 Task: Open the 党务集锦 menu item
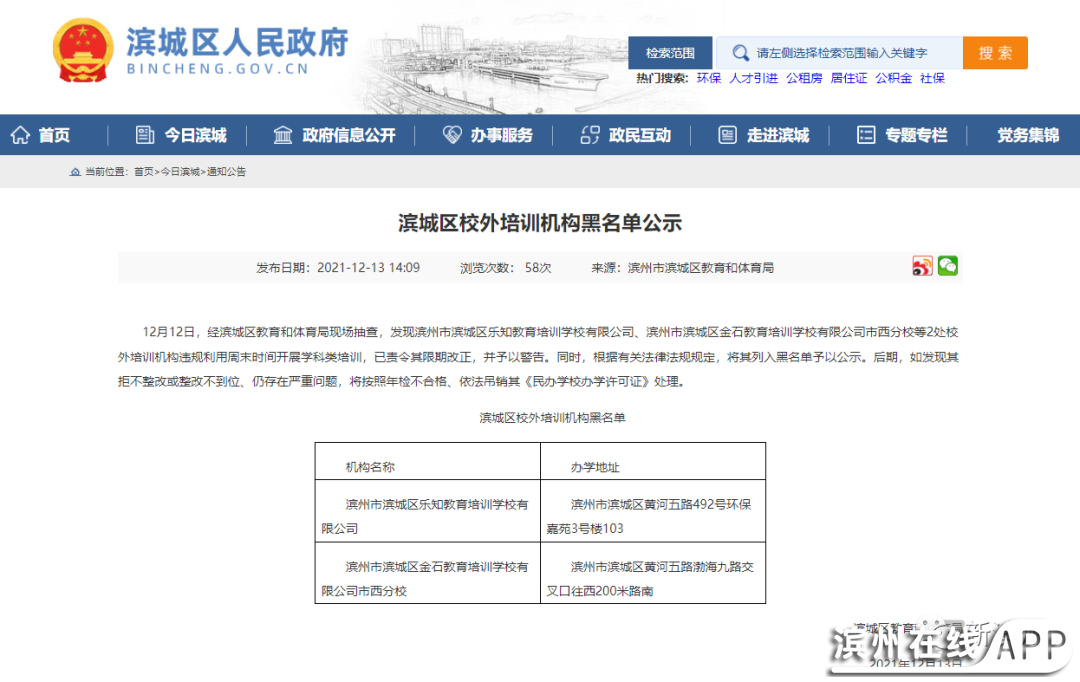tap(1027, 135)
